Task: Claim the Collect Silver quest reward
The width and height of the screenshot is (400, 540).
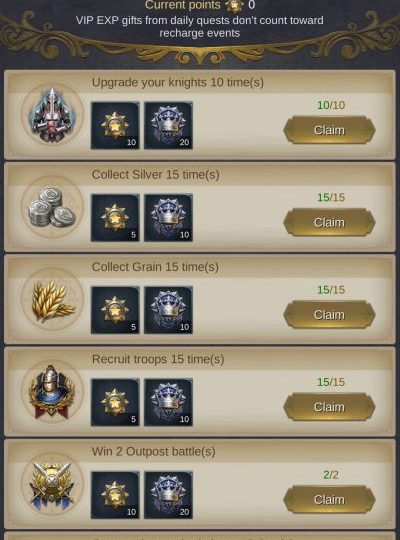Action: 329,222
